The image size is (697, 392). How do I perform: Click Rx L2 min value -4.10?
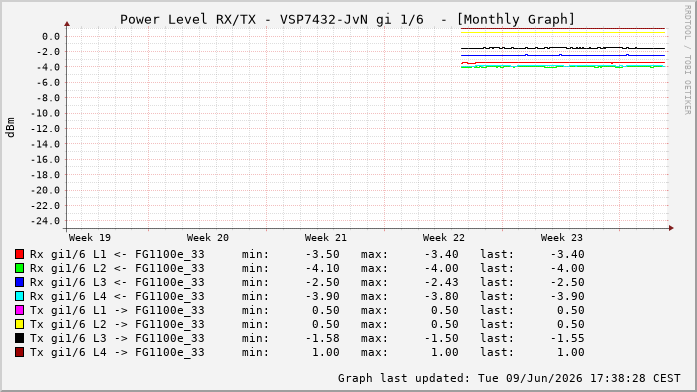(323, 268)
